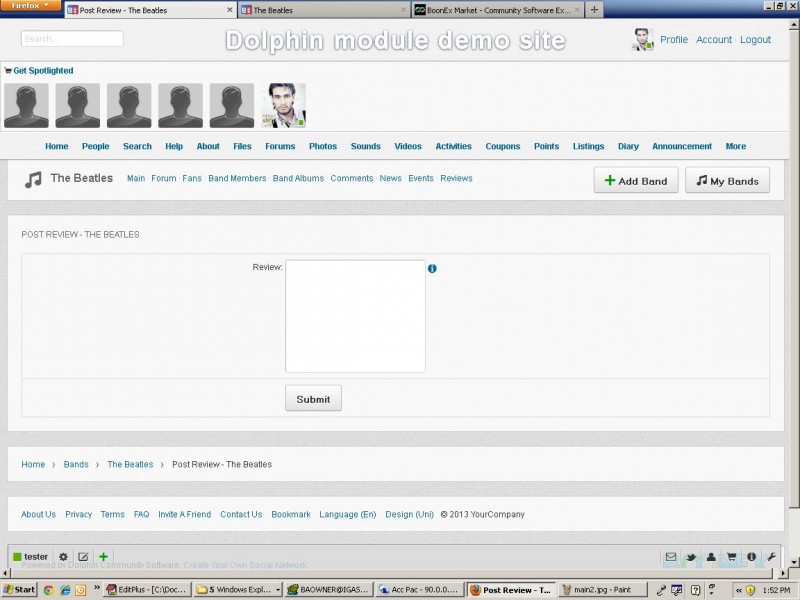Click the info circle icon in bottom bar
The image size is (800, 600).
pos(751,557)
